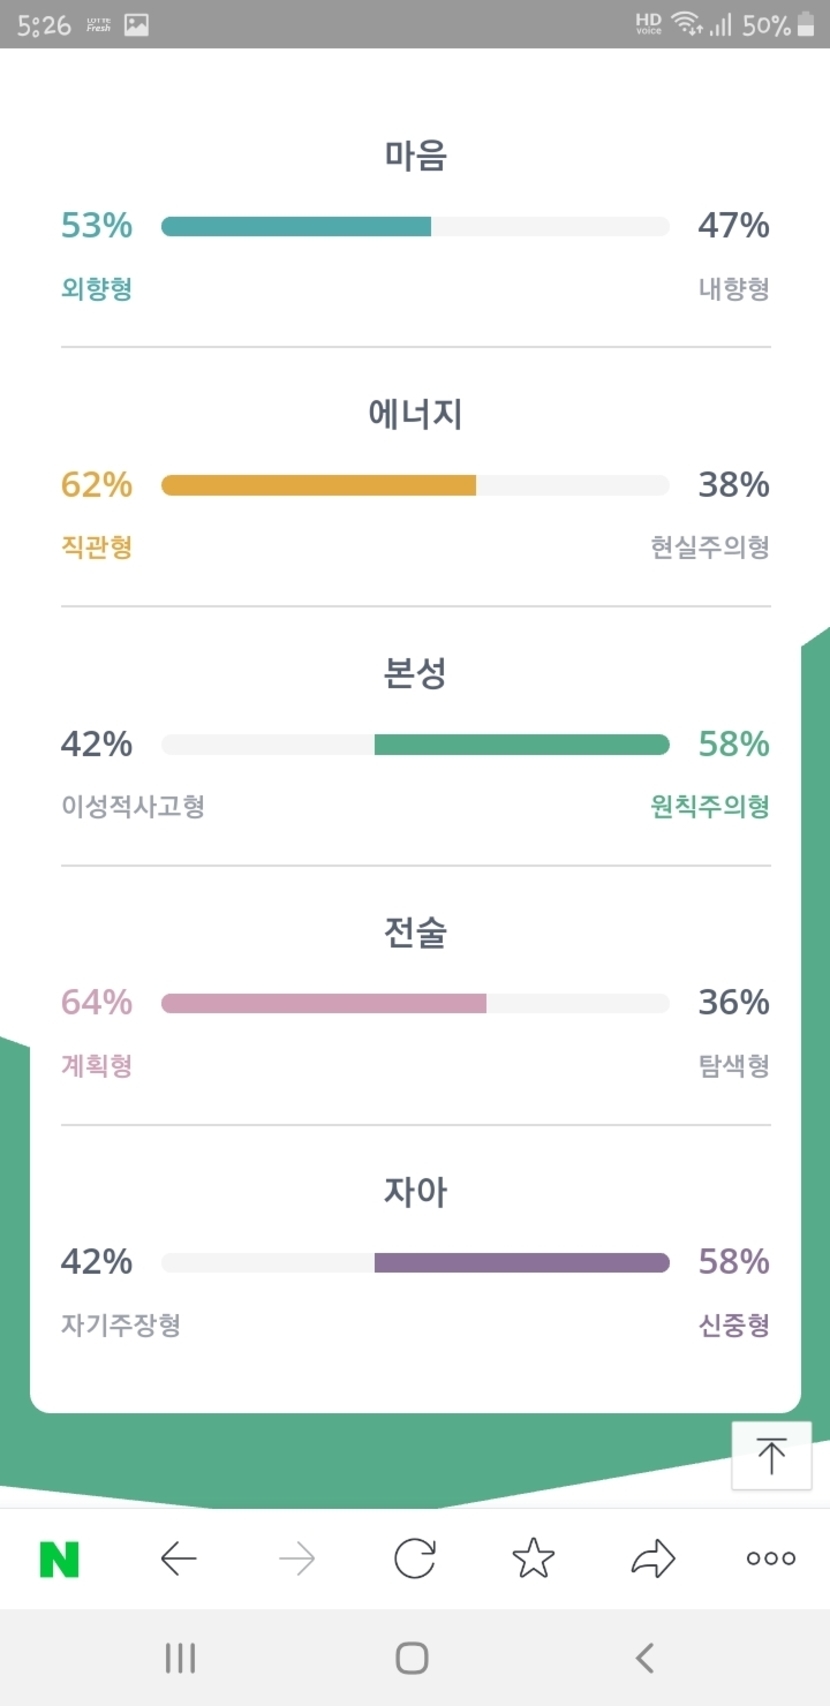830x1706 pixels.
Task: Tap the 외향형 label
Action: 97,289
